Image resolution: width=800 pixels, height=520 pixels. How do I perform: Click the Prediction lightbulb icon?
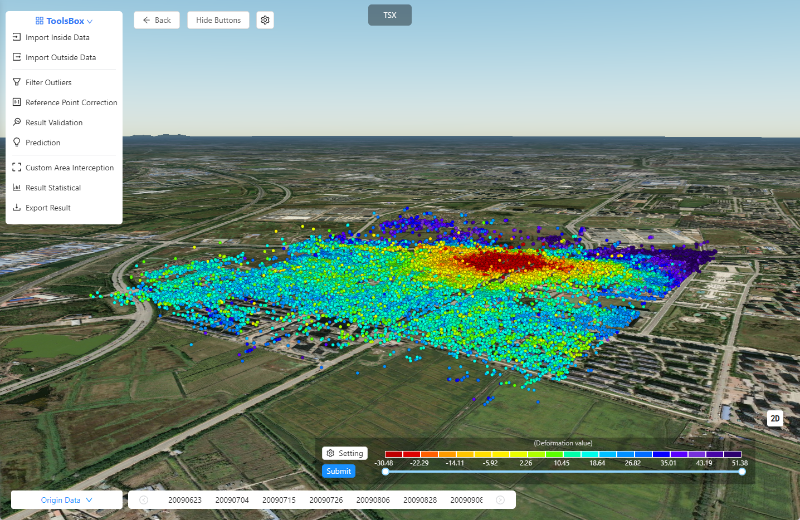tap(17, 142)
